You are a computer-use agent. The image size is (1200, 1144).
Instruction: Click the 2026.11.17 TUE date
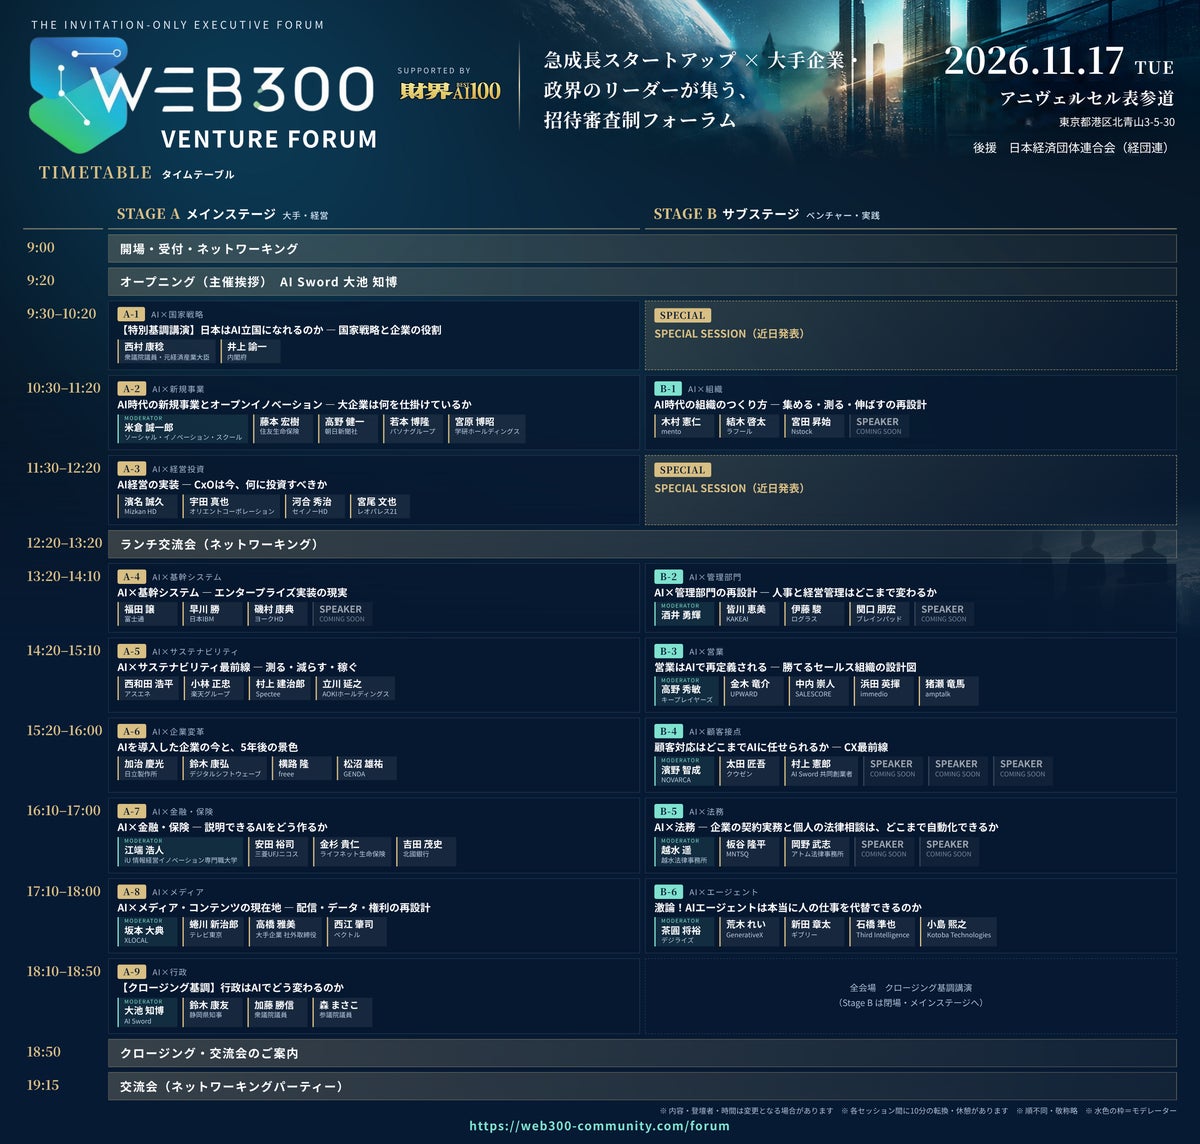click(1059, 61)
